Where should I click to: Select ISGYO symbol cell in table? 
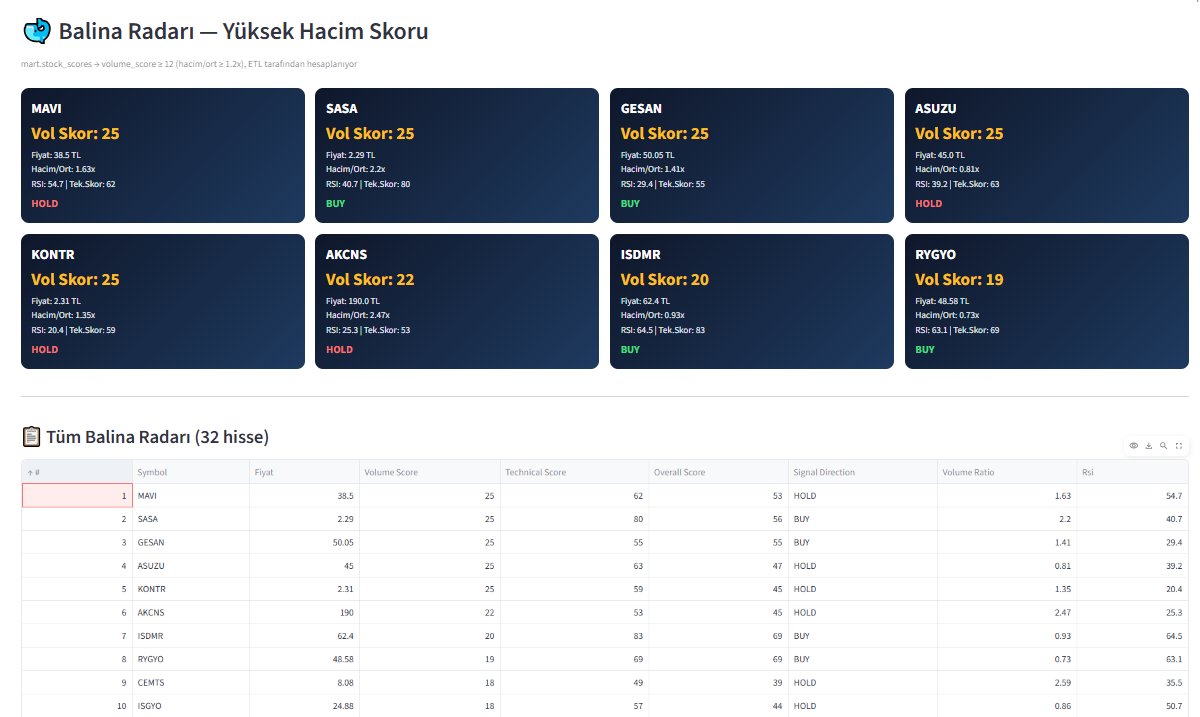coord(191,706)
